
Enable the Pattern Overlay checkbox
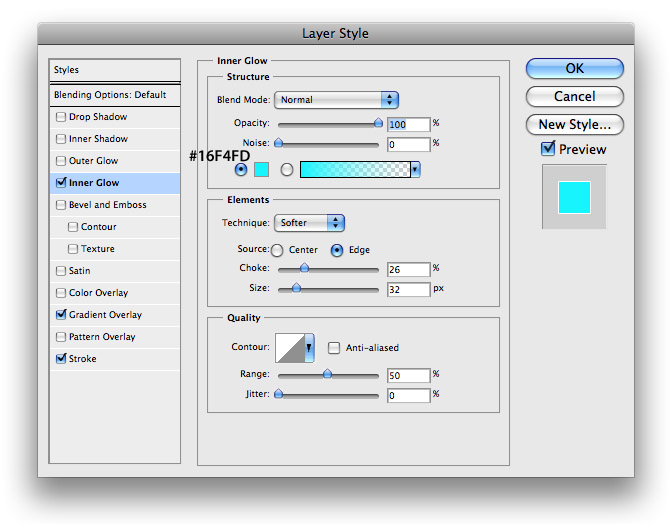61,337
